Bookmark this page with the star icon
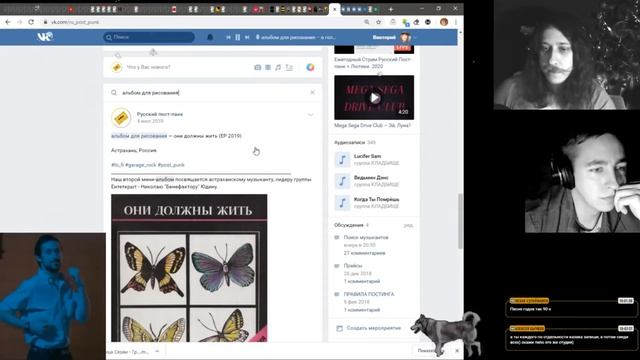The width and height of the screenshot is (640, 360). pyautogui.click(x=378, y=22)
